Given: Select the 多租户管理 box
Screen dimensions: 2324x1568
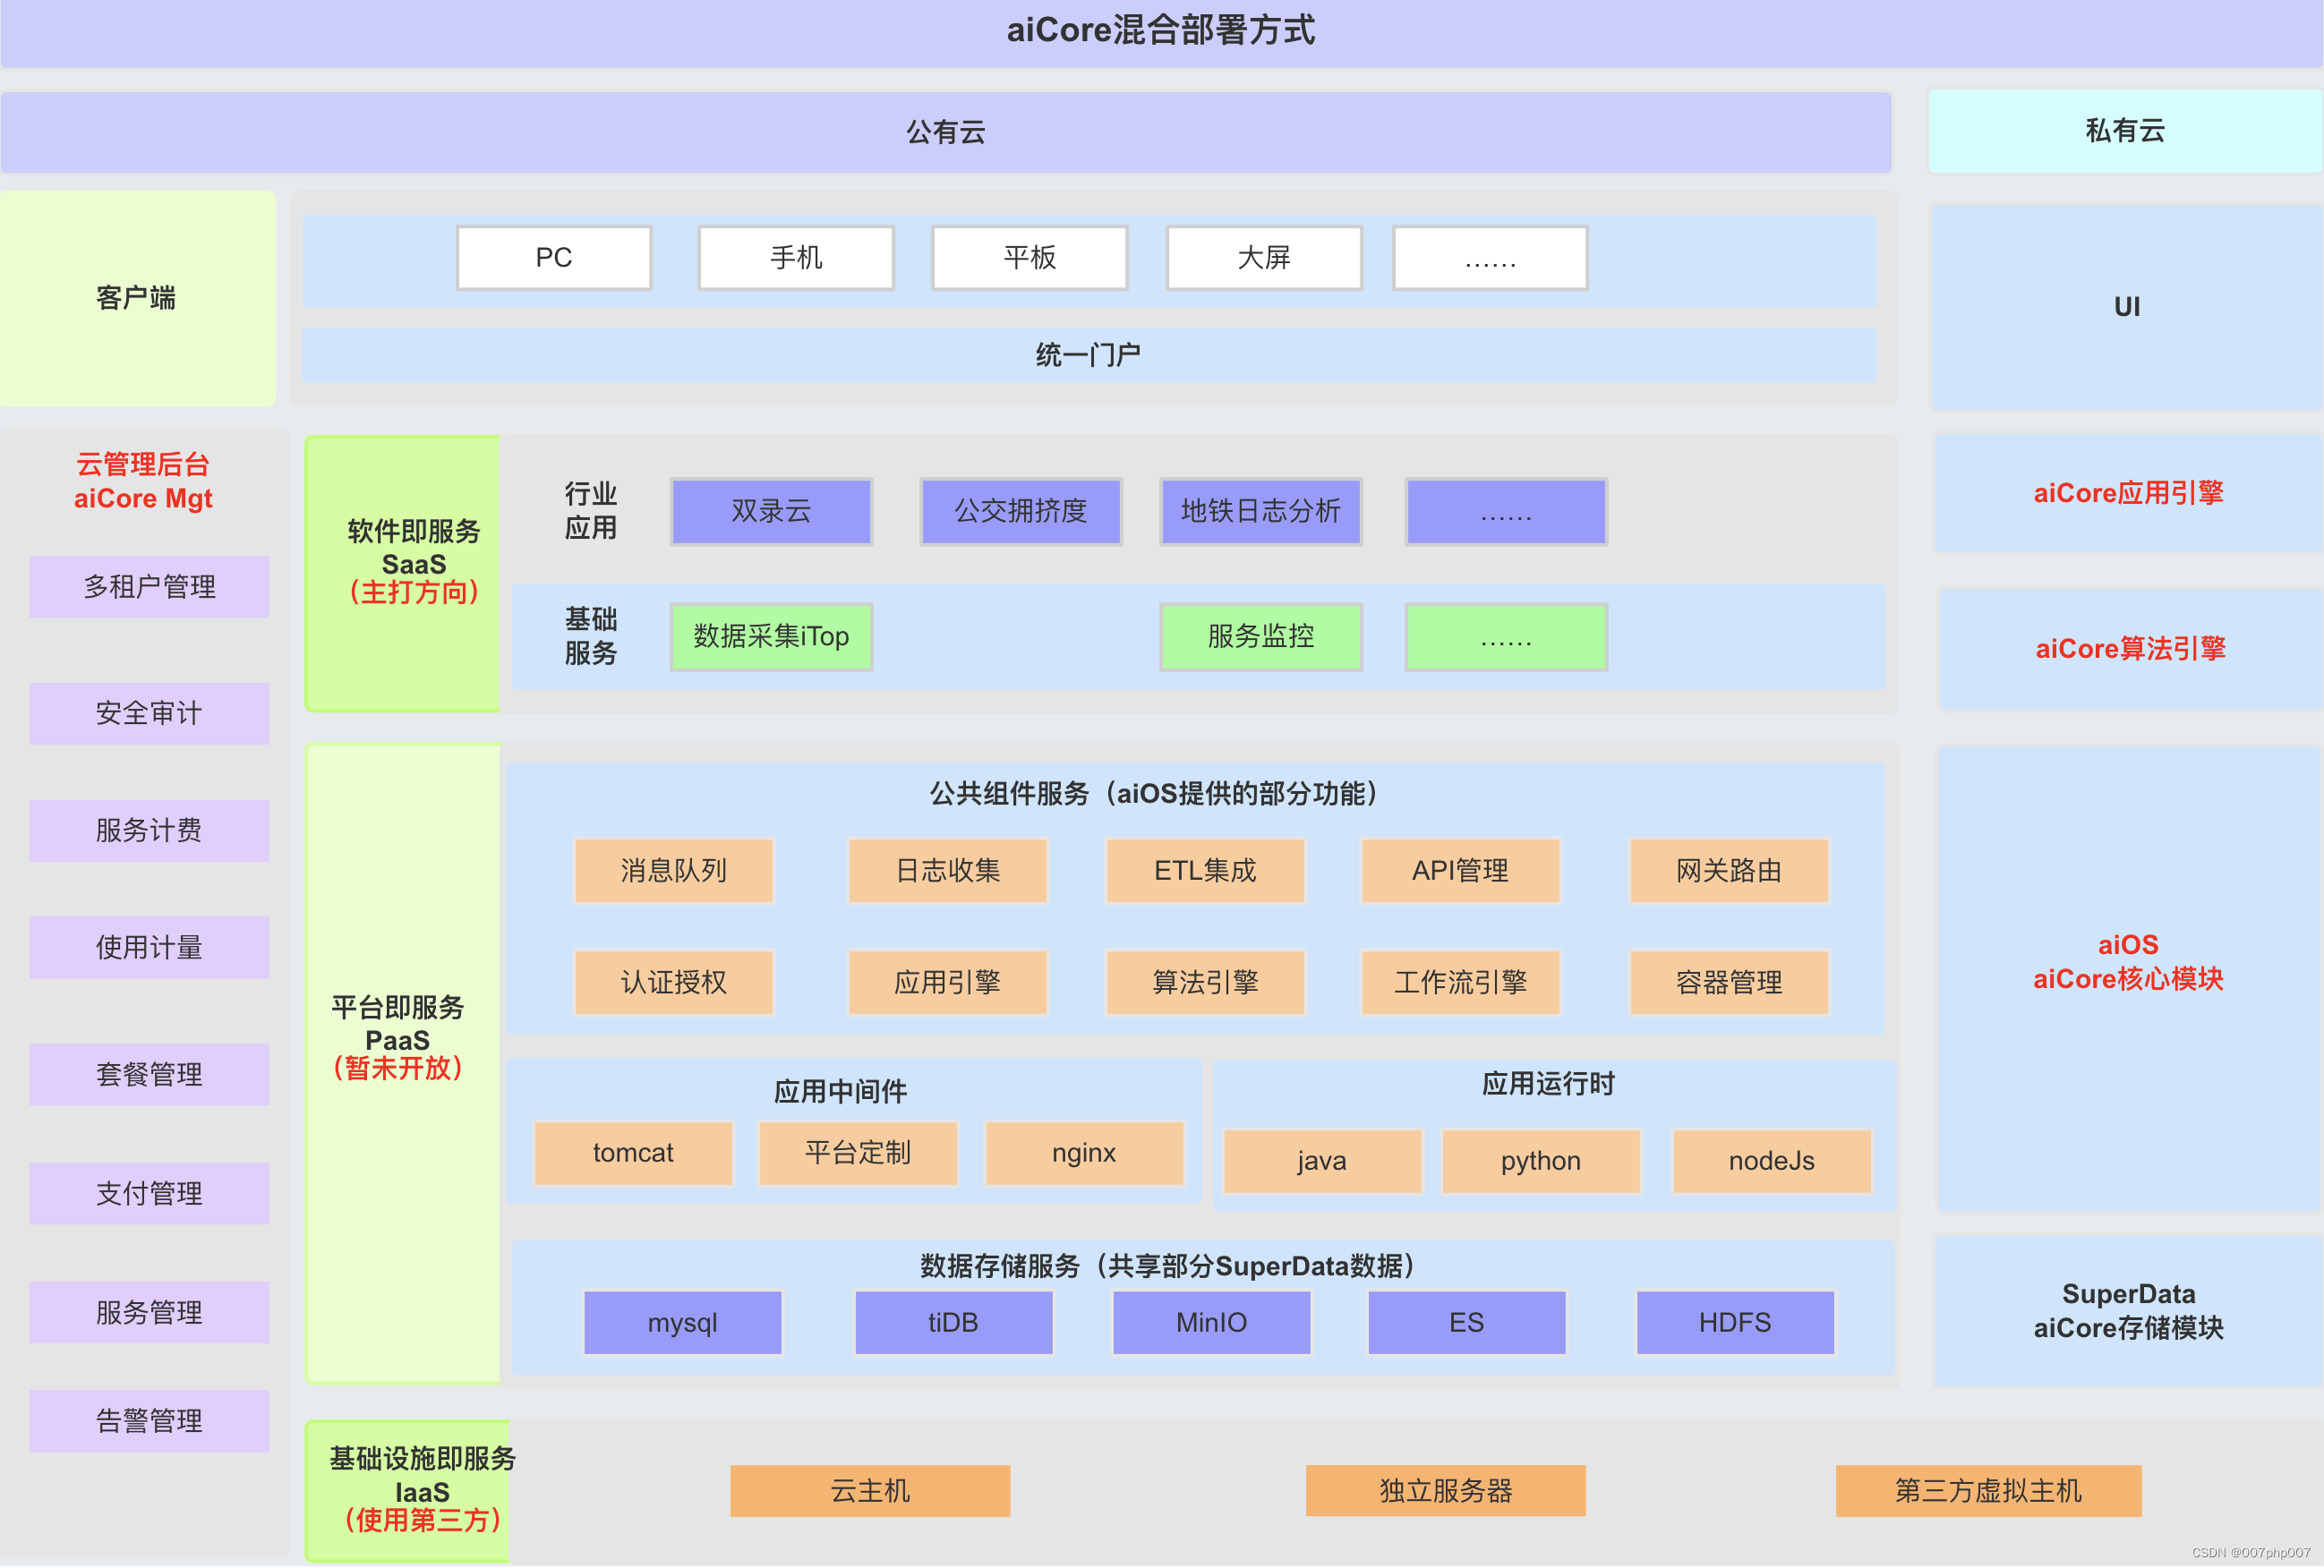Looking at the screenshot, I should tap(149, 587).
